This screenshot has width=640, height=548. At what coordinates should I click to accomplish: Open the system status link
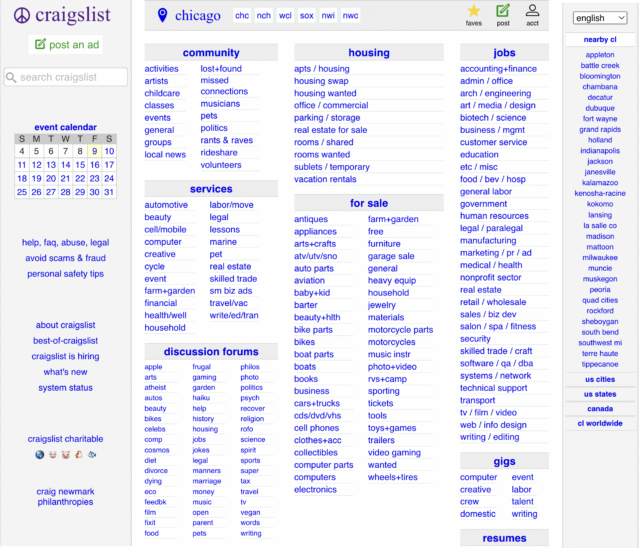[66, 388]
